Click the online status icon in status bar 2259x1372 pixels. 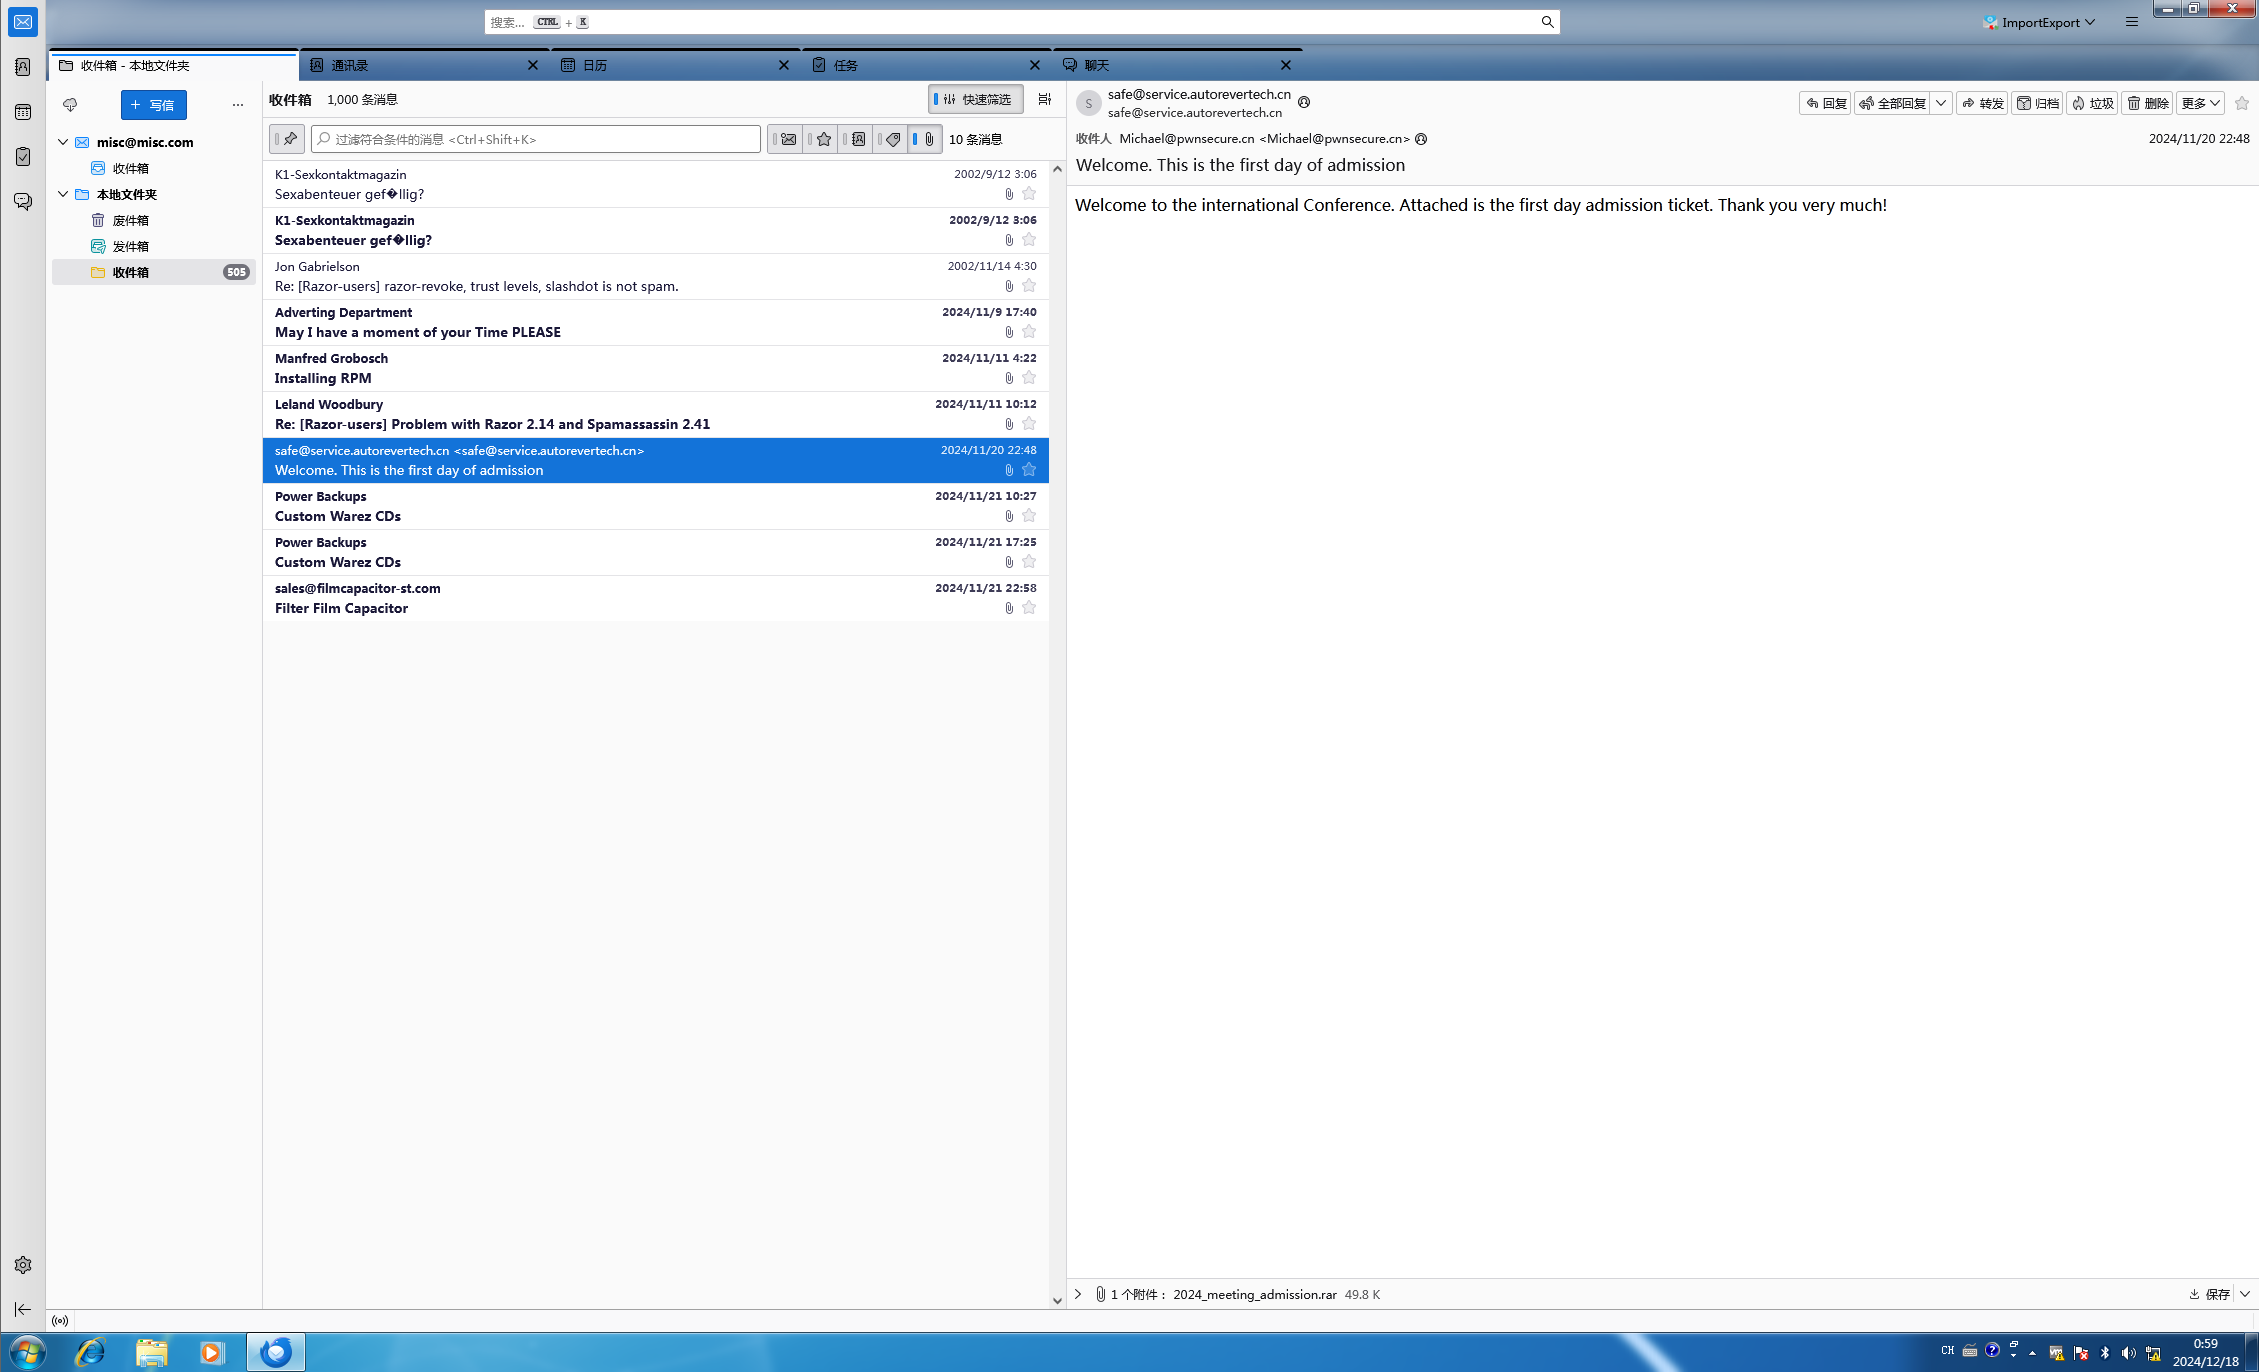(x=60, y=1321)
